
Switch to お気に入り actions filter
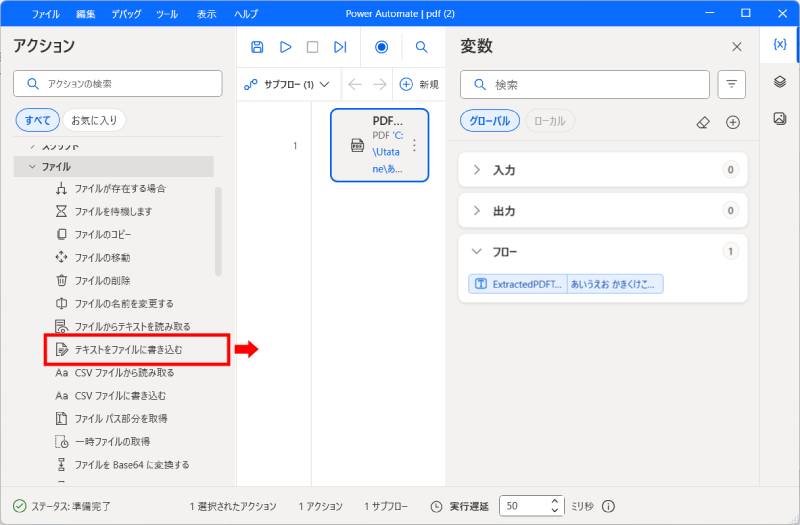[94, 120]
